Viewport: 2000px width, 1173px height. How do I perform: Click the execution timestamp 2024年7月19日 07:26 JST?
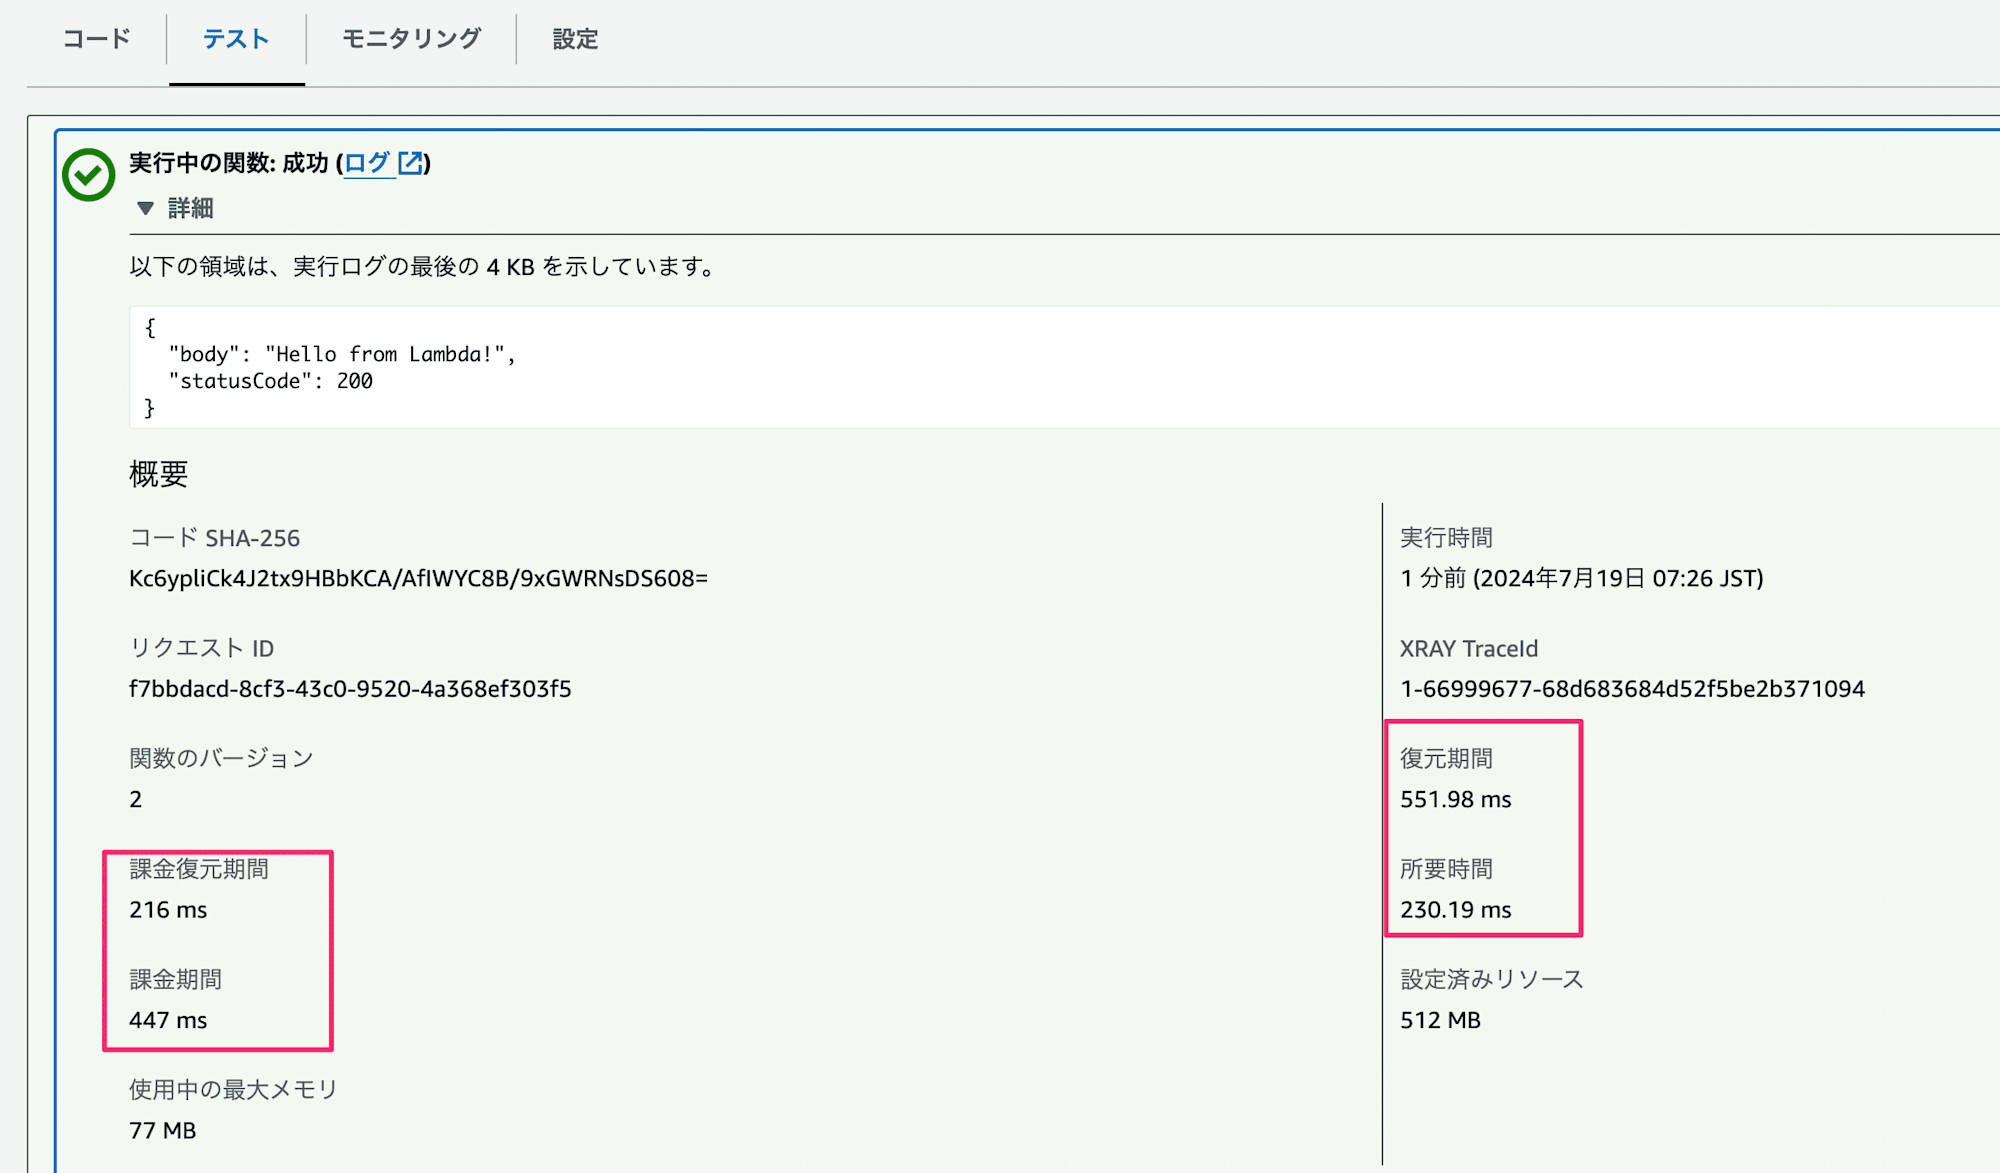pyautogui.click(x=1618, y=578)
